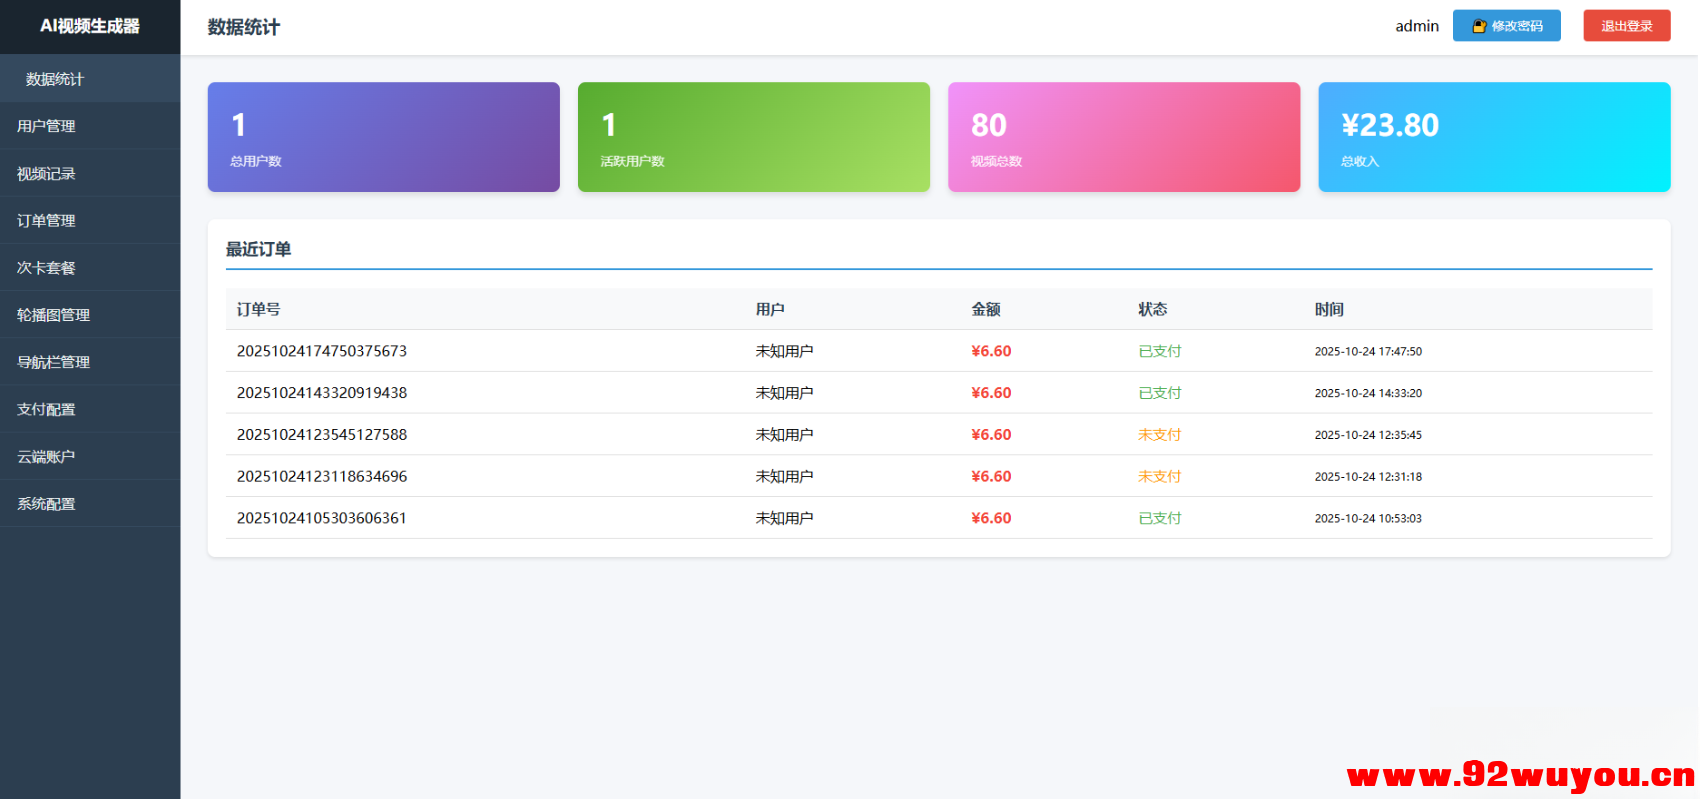
Task: Click the admin username in header
Action: coord(1416,26)
